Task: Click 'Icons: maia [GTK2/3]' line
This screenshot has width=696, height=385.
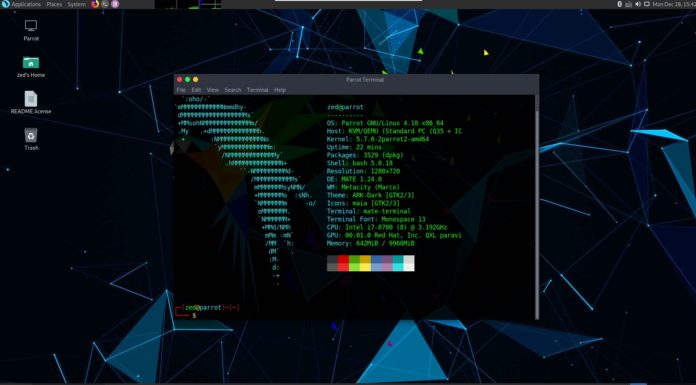Action: coord(363,203)
